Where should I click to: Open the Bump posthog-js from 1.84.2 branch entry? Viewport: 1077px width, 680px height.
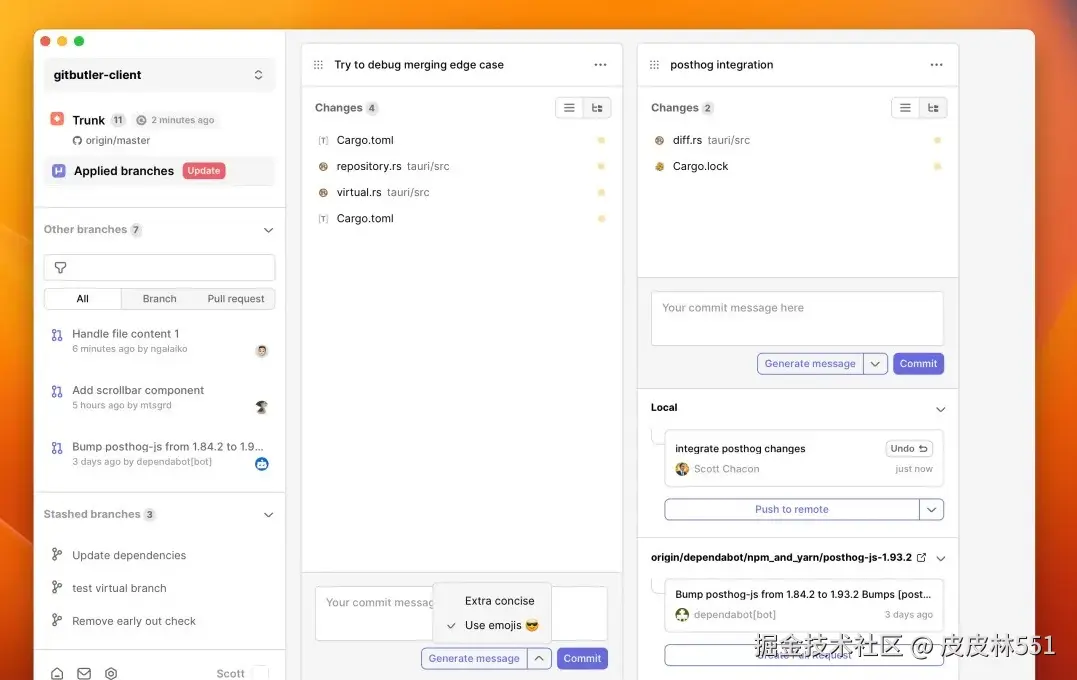click(x=159, y=454)
